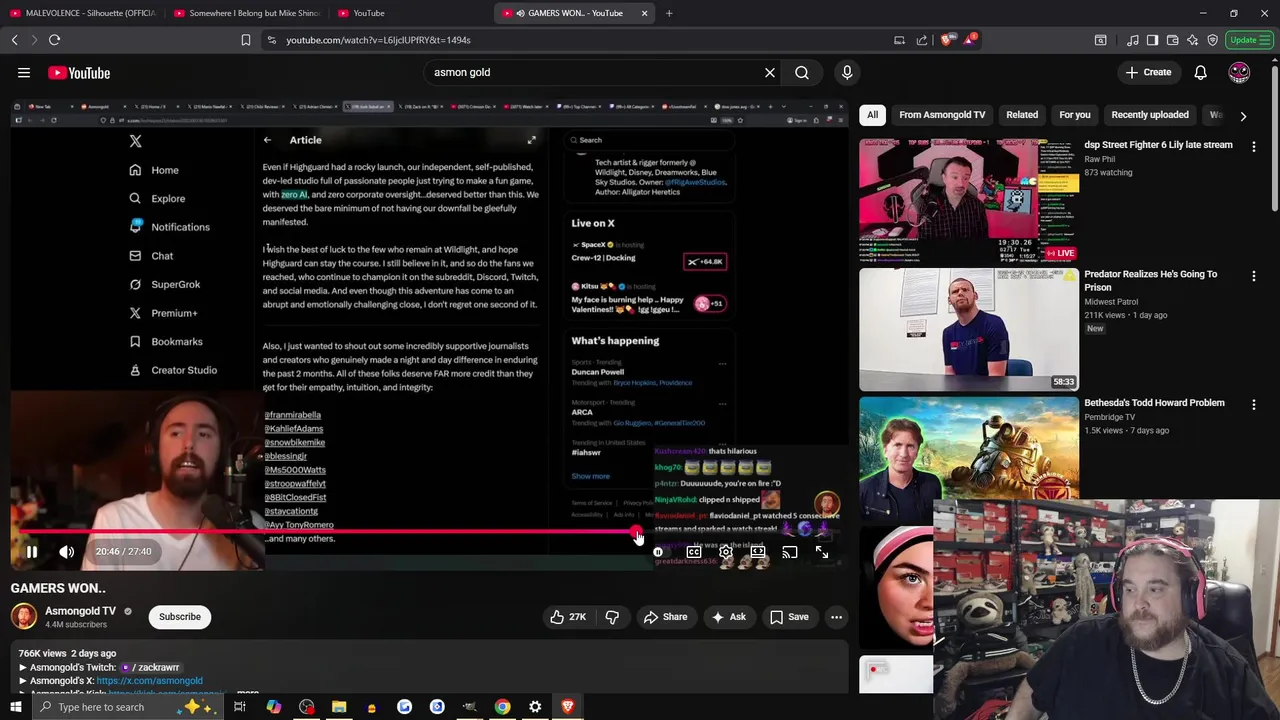The image size is (1280, 720).
Task: Open dsp Street Fighter 6 live thumbnail
Action: [x=969, y=200]
